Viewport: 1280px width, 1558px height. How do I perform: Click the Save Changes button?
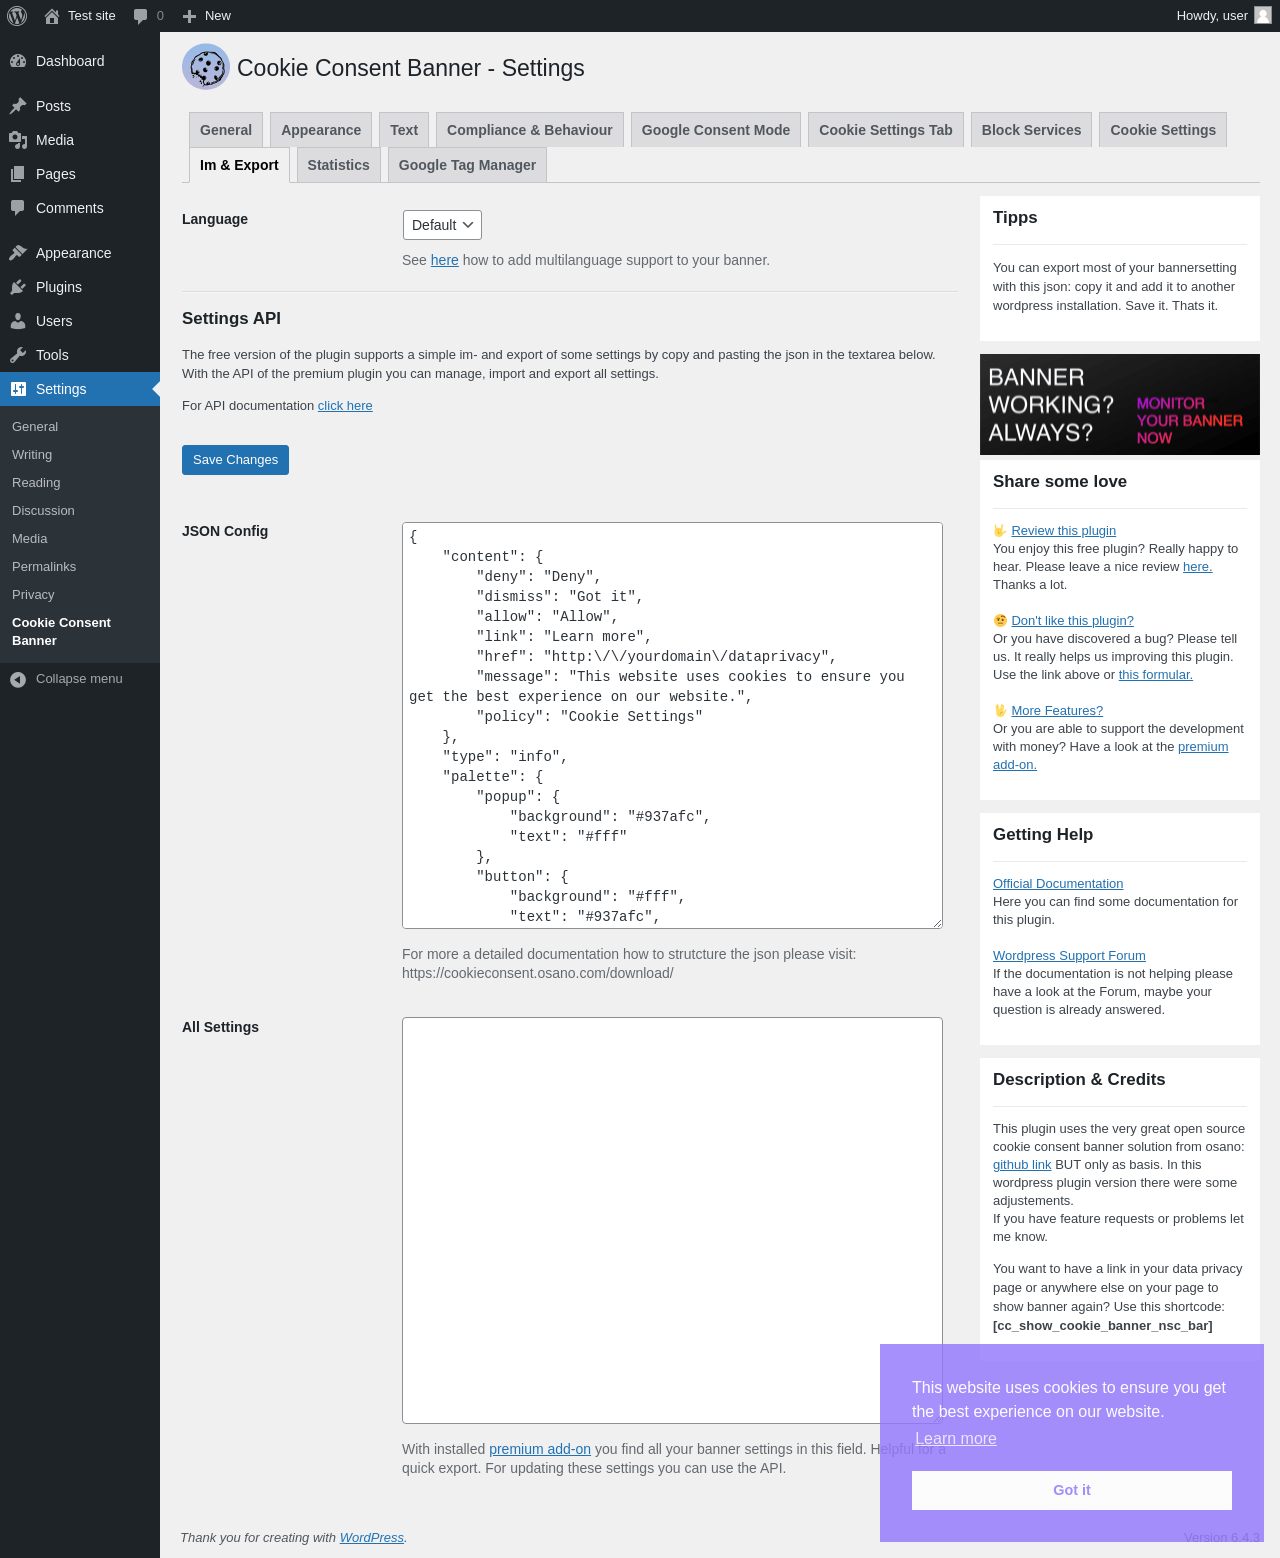coord(235,460)
